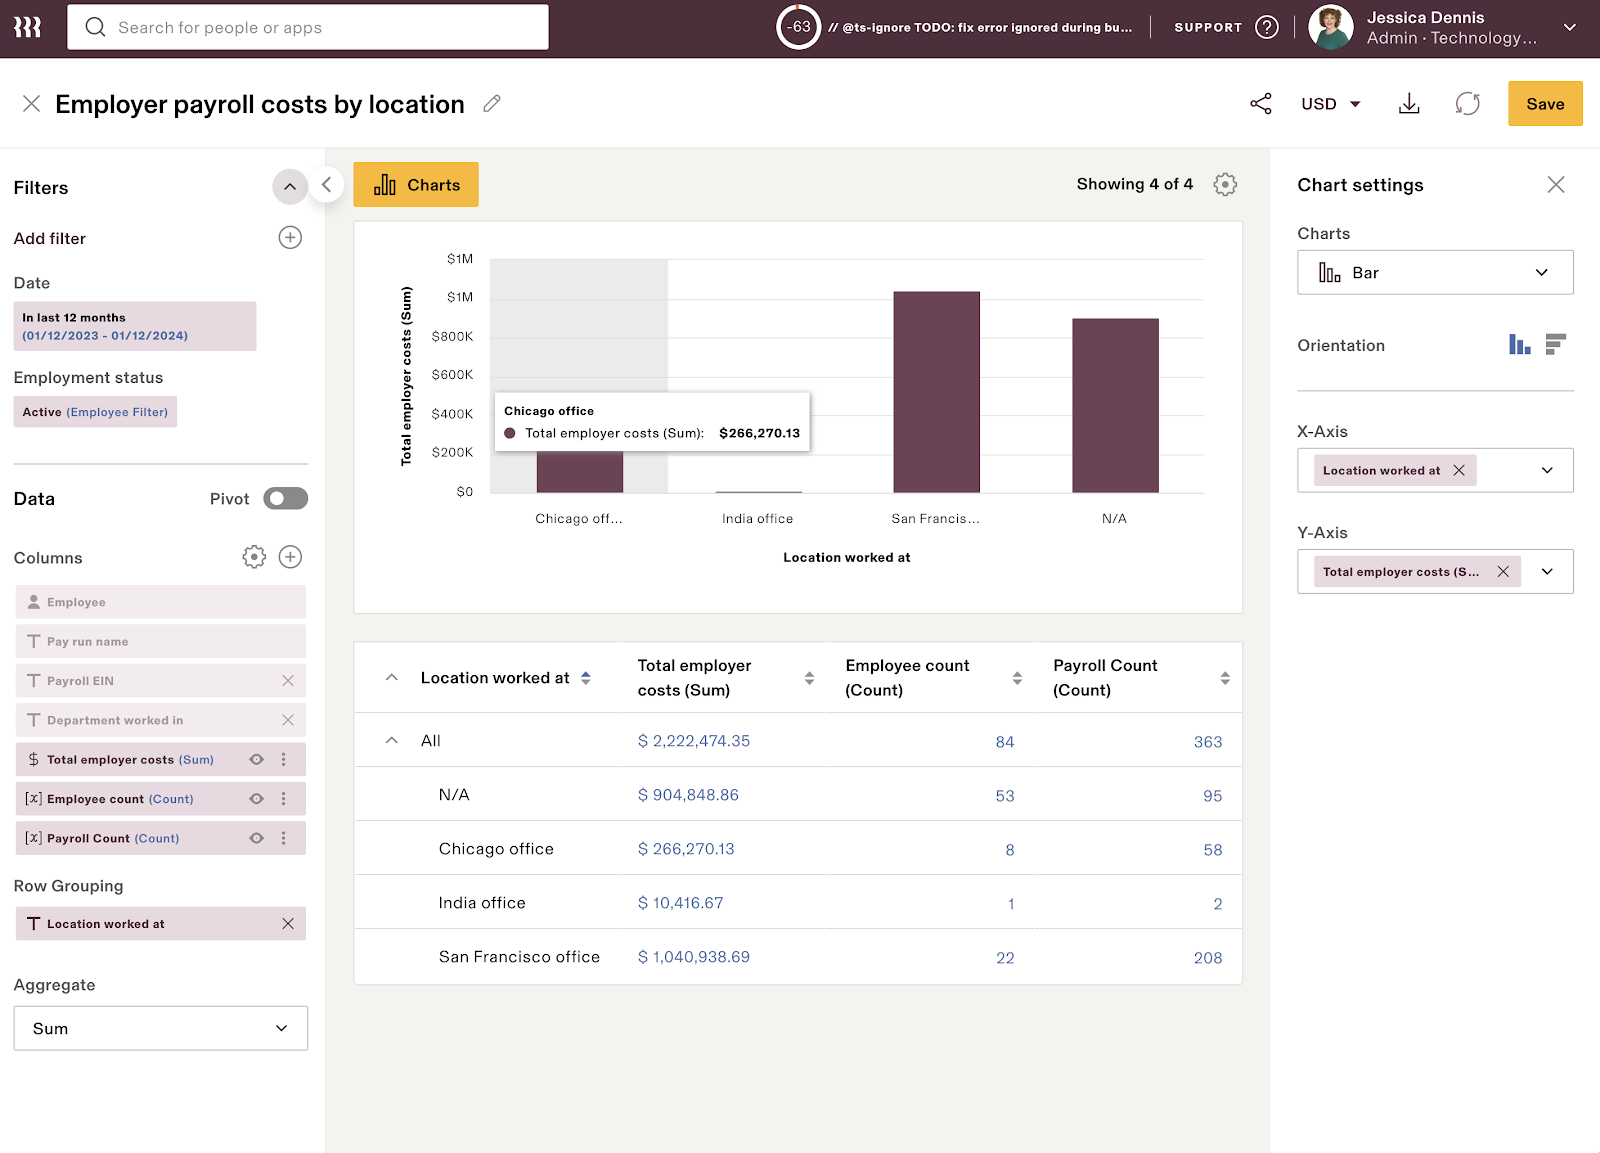Viewport: 1600px width, 1153px height.
Task: Edit report title with pencil icon
Action: [492, 104]
